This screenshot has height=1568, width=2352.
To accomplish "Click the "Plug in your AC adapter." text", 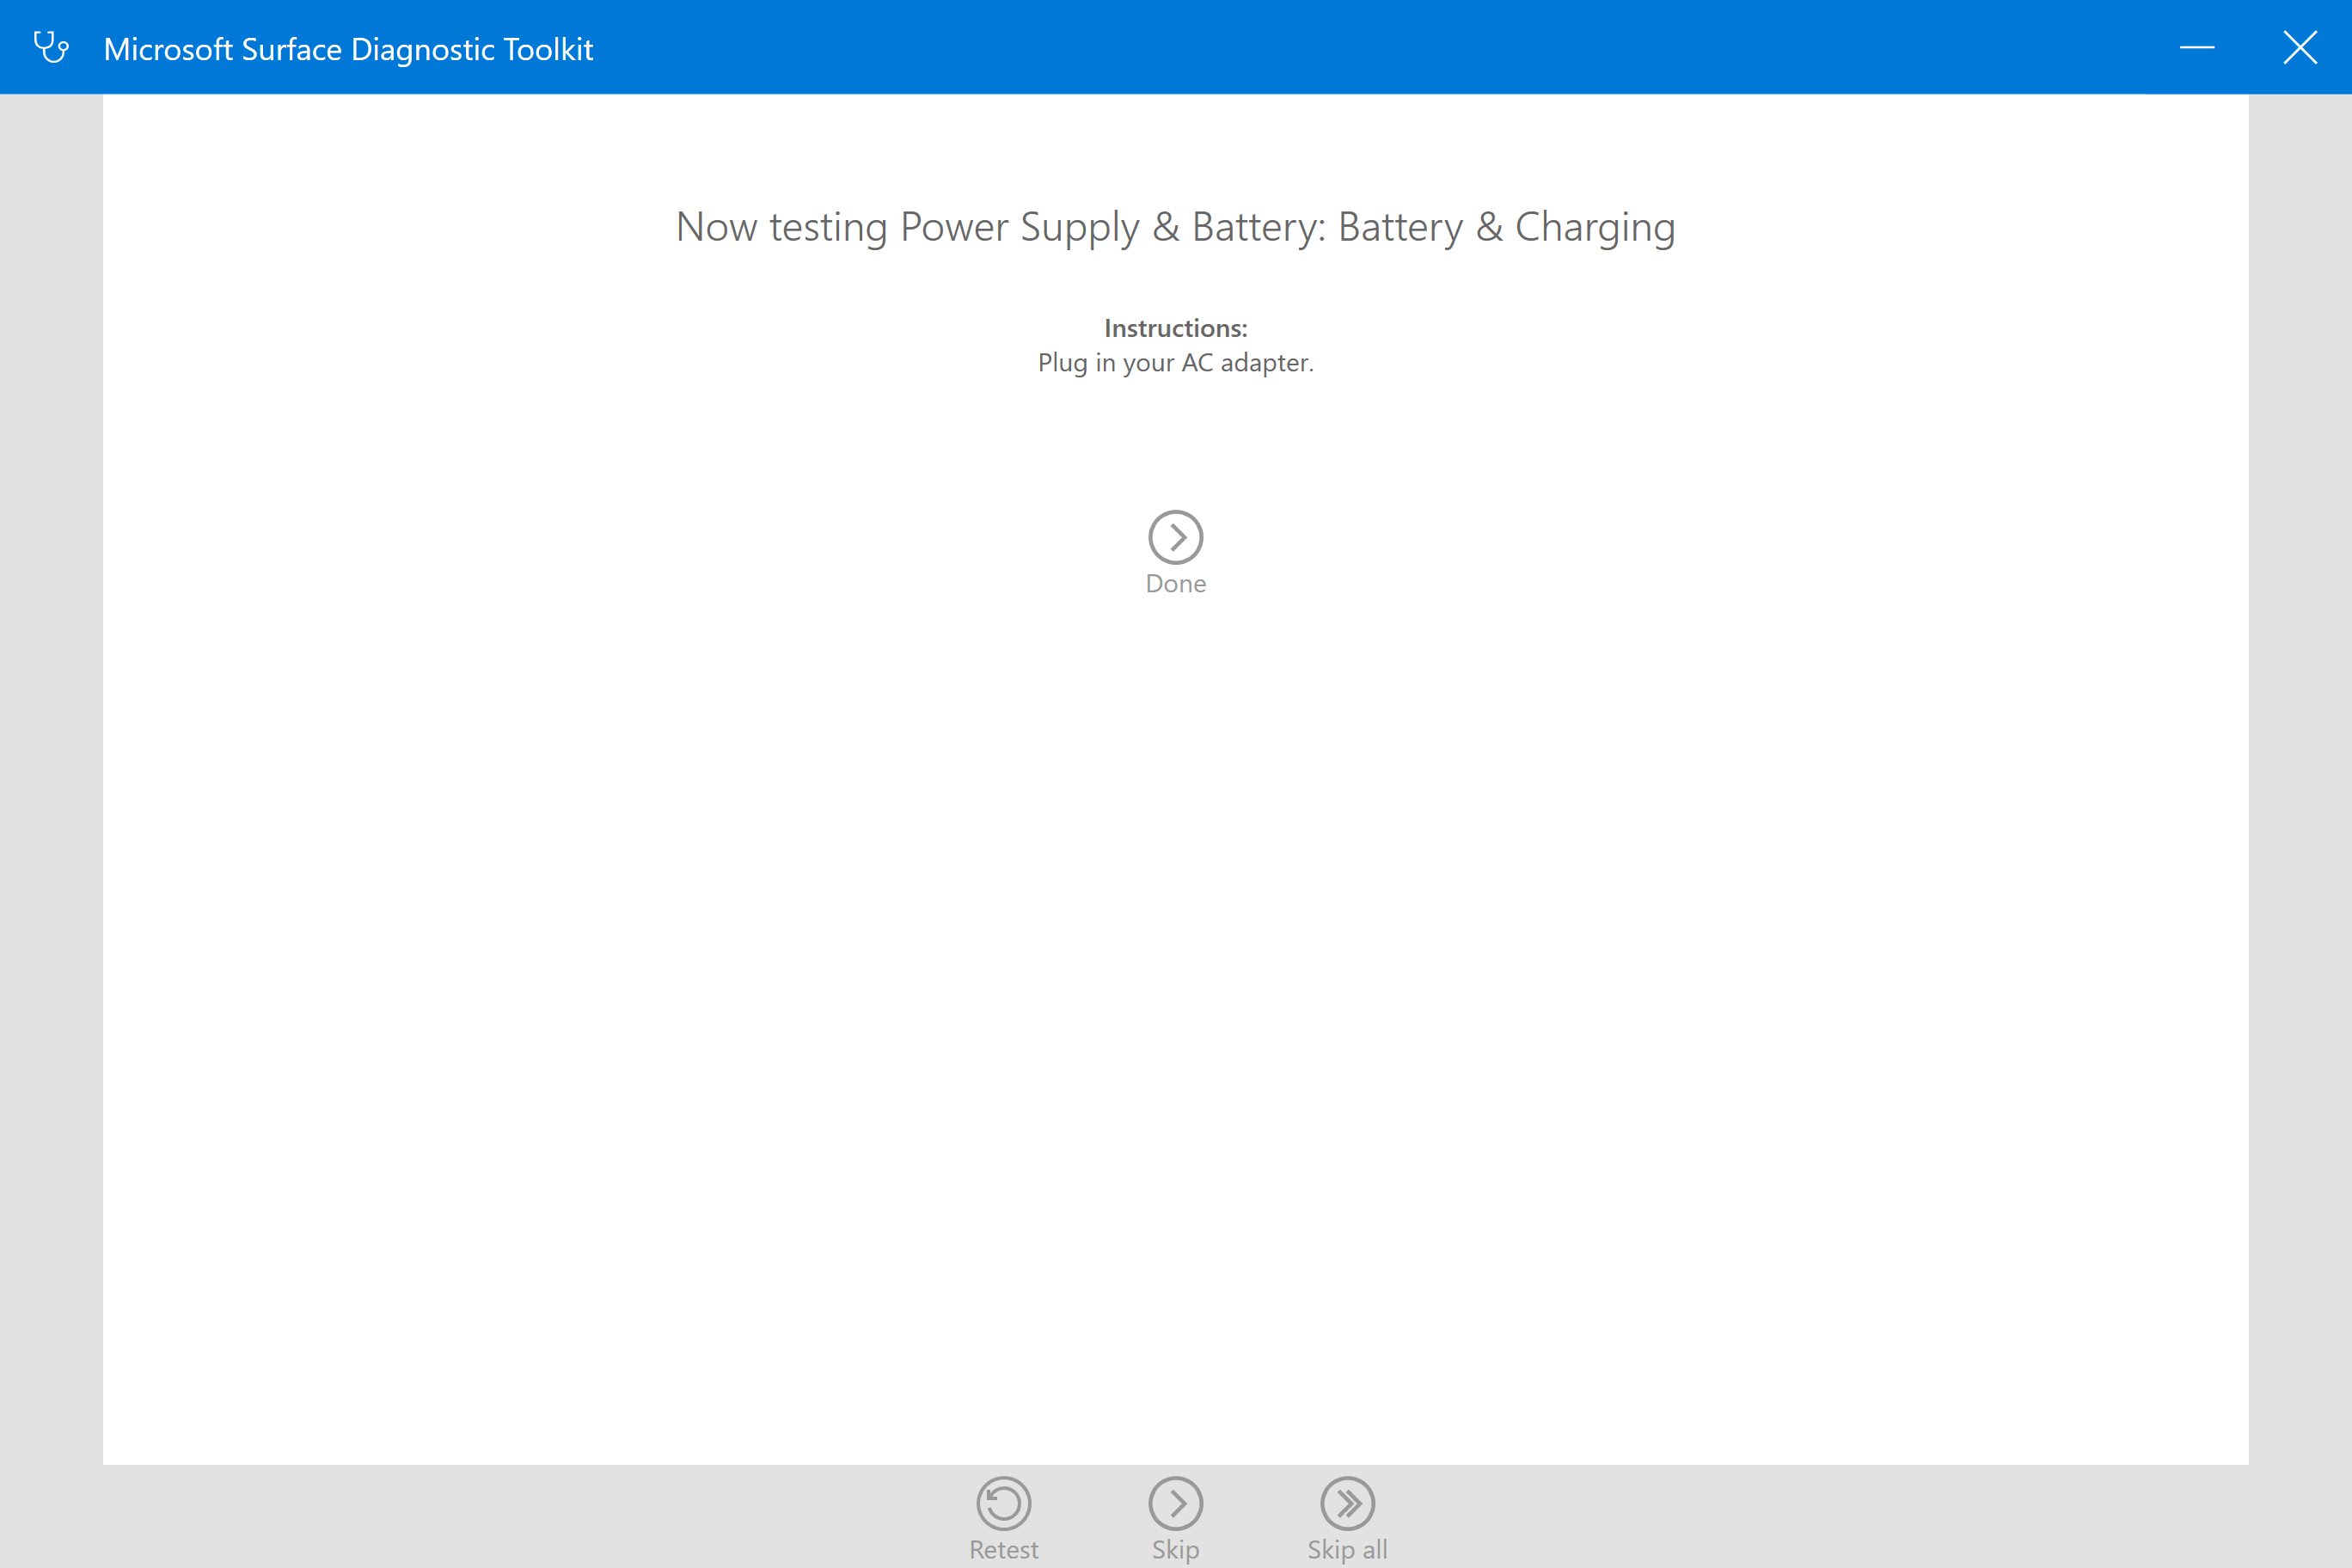I will tap(1175, 362).
